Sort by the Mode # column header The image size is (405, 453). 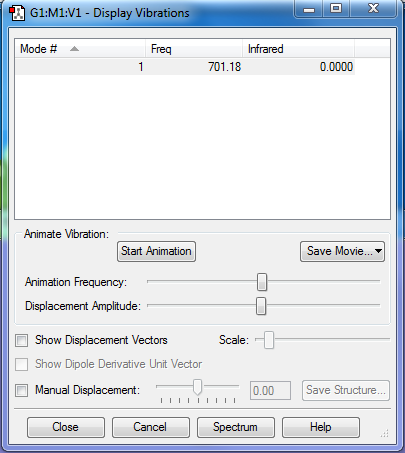point(80,49)
